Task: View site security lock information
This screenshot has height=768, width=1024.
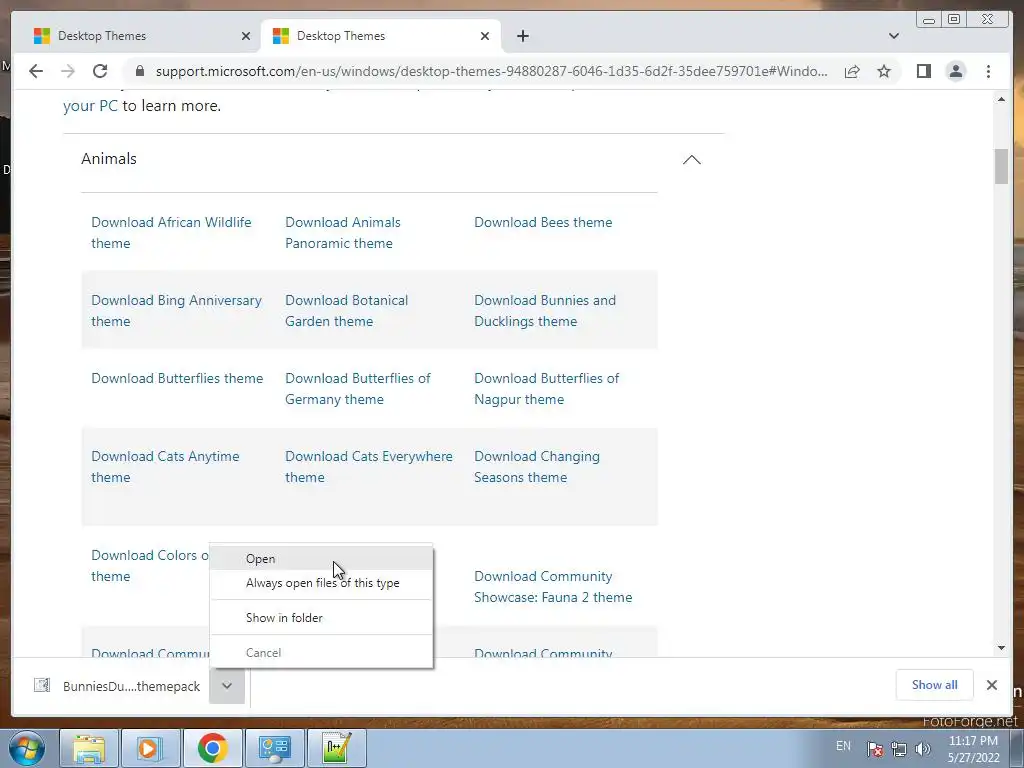Action: tap(139, 71)
